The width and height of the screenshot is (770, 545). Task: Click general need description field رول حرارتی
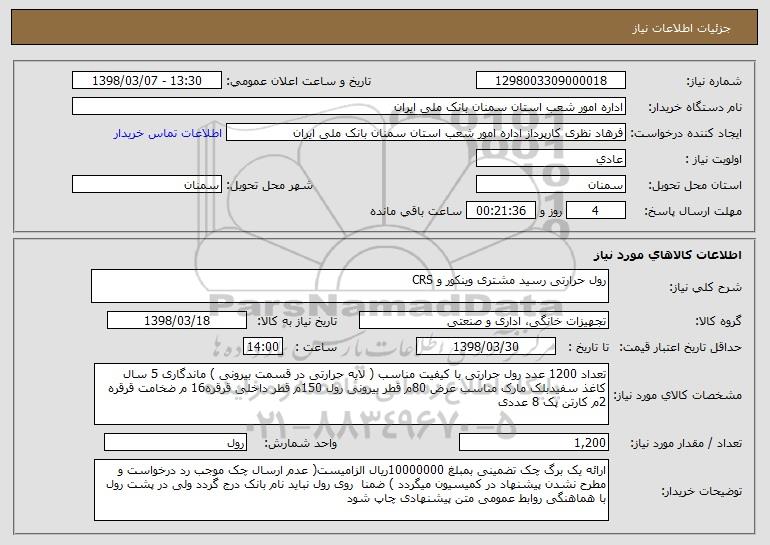(x=350, y=286)
